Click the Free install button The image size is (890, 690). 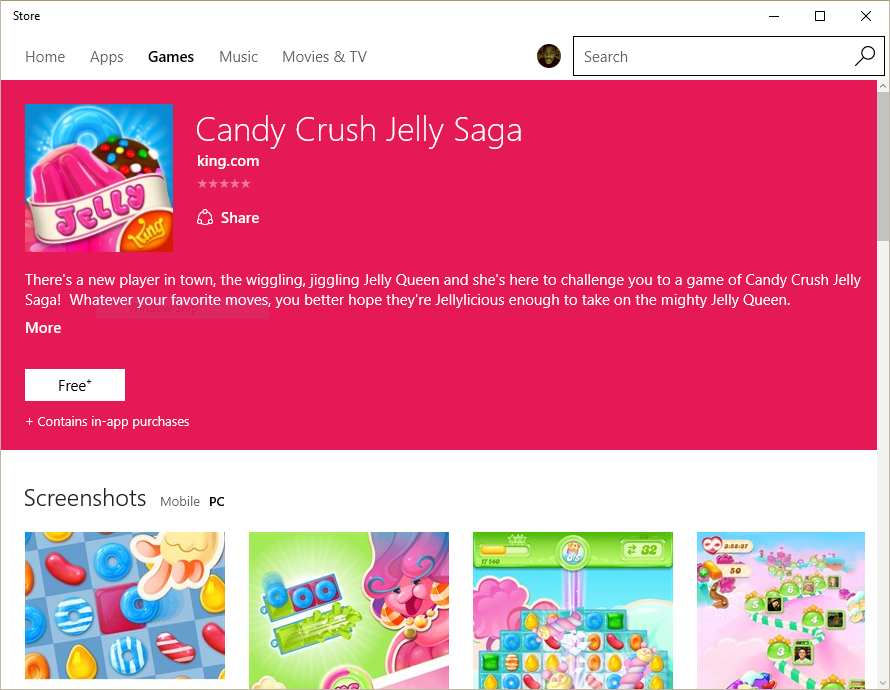coord(75,385)
